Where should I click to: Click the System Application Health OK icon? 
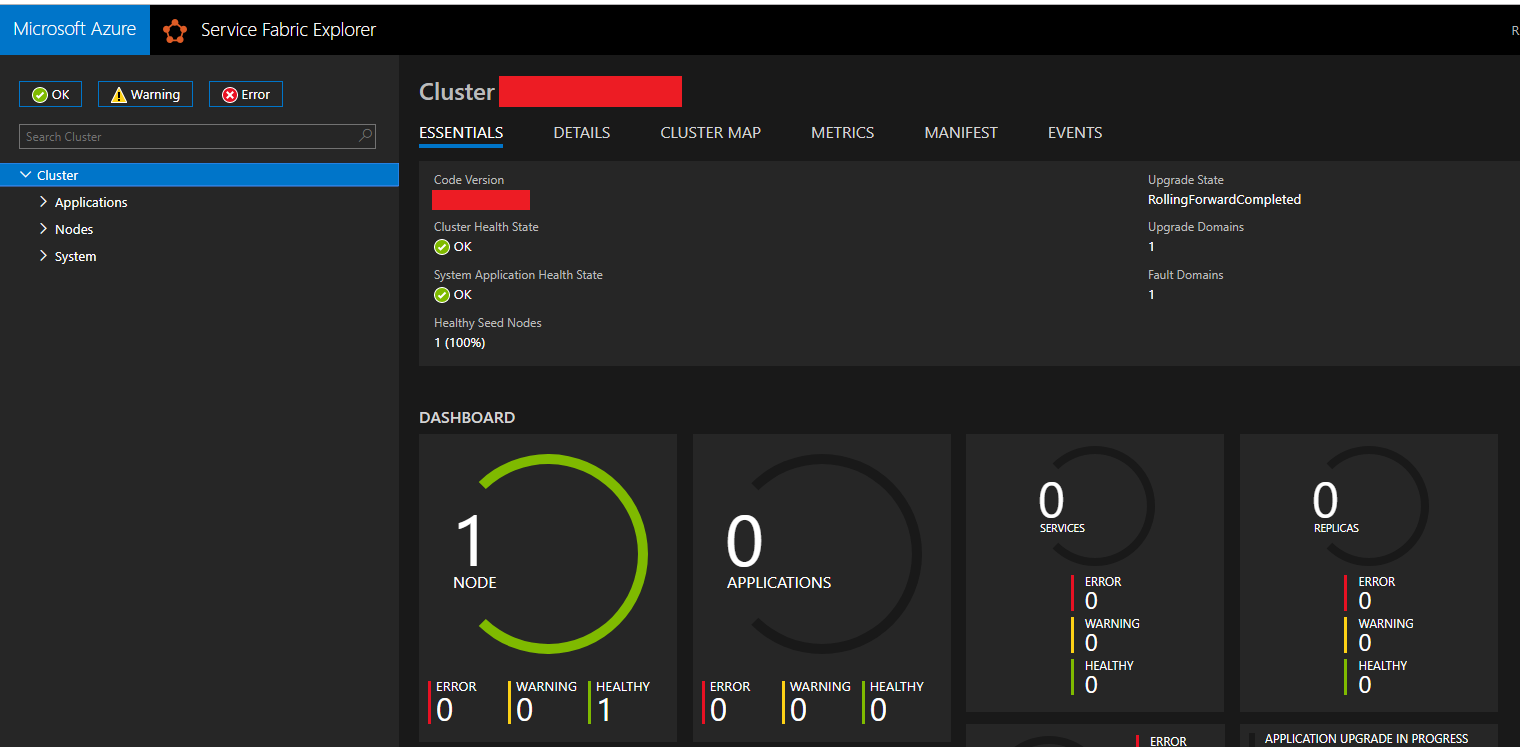(x=440, y=294)
